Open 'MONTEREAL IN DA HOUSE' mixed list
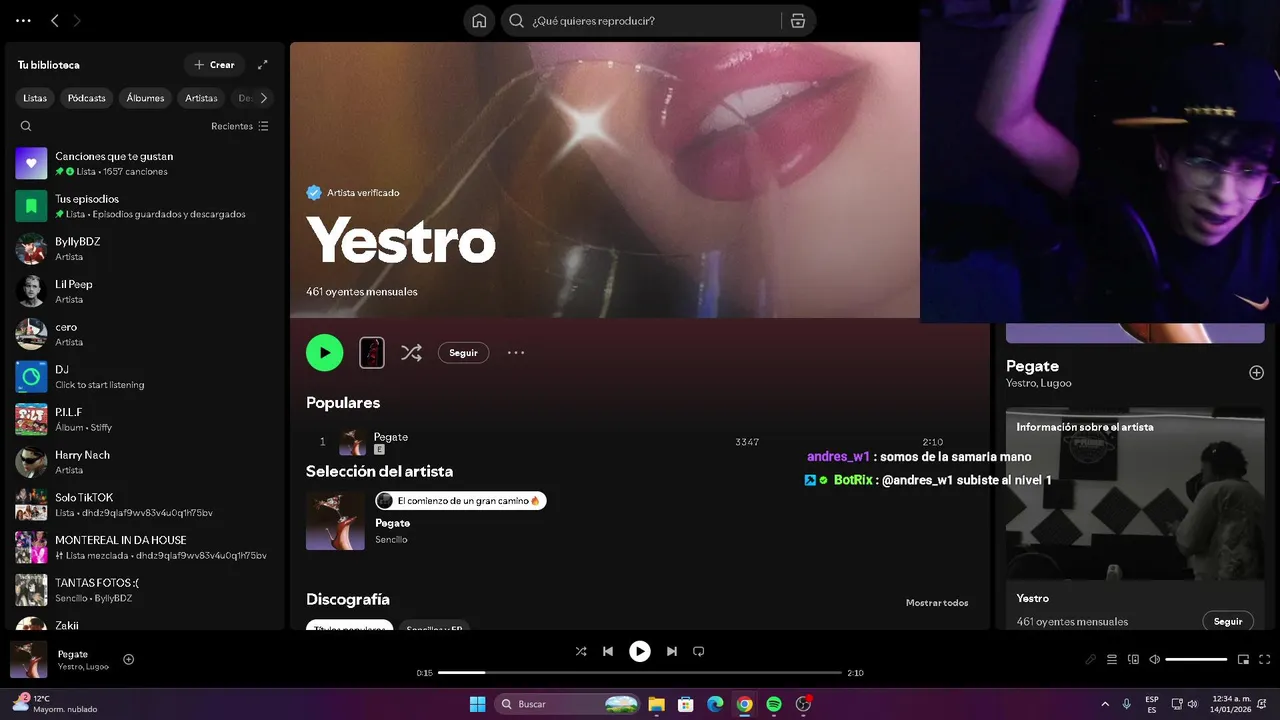Screen dimensions: 1280x720 coord(145,547)
